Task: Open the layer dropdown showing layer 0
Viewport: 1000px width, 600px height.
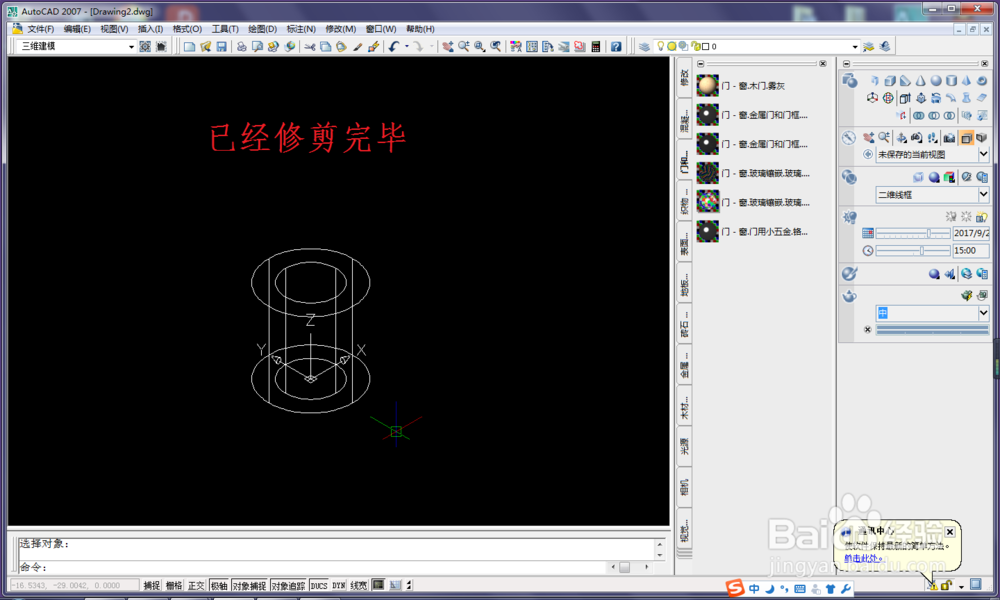Action: tap(855, 47)
